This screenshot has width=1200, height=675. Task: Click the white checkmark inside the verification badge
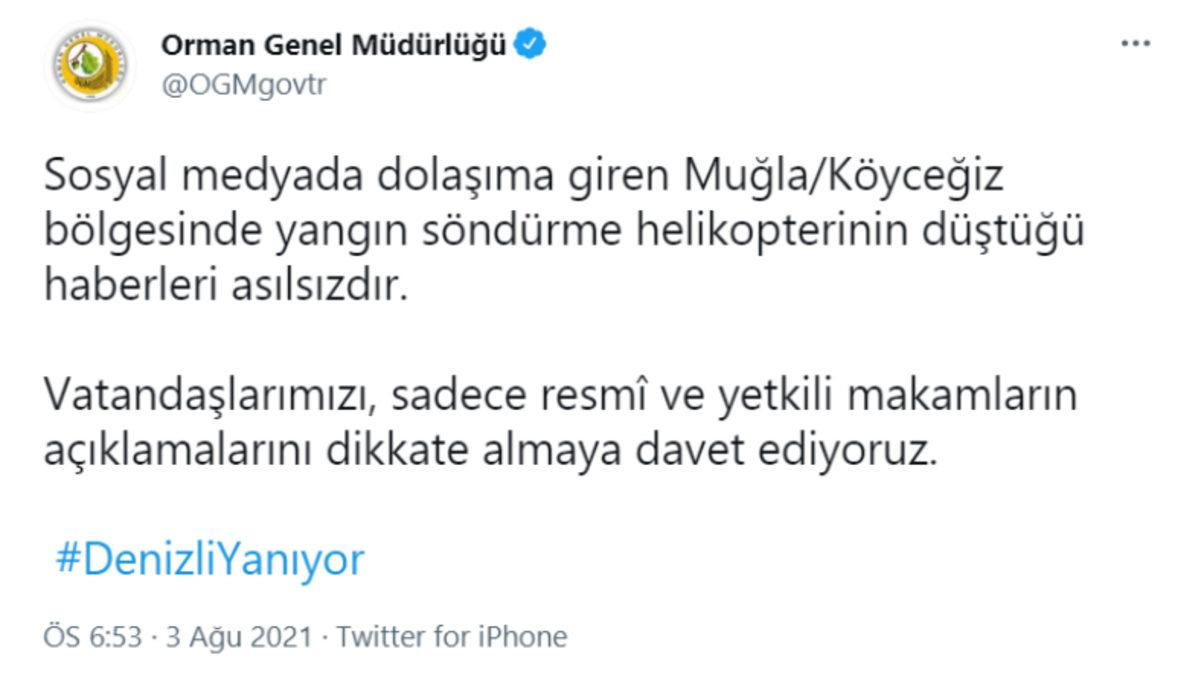pos(527,44)
